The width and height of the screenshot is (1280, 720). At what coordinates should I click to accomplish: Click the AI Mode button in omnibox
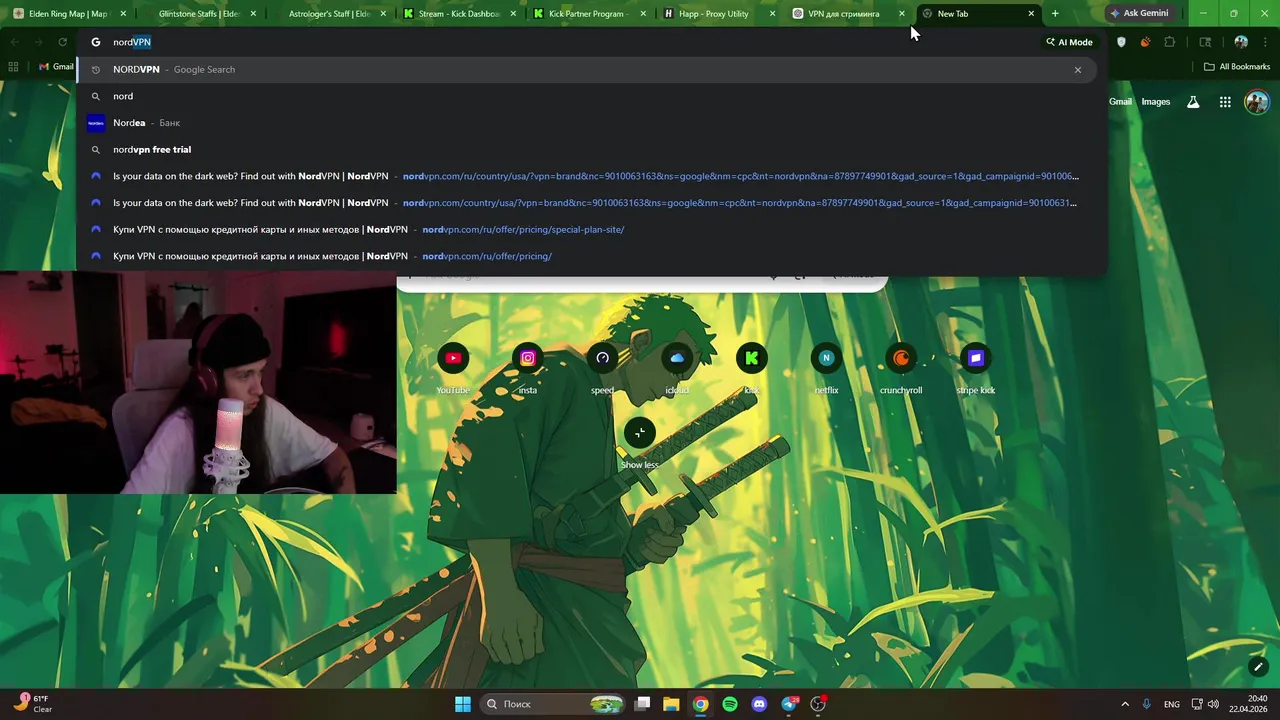tap(1069, 42)
